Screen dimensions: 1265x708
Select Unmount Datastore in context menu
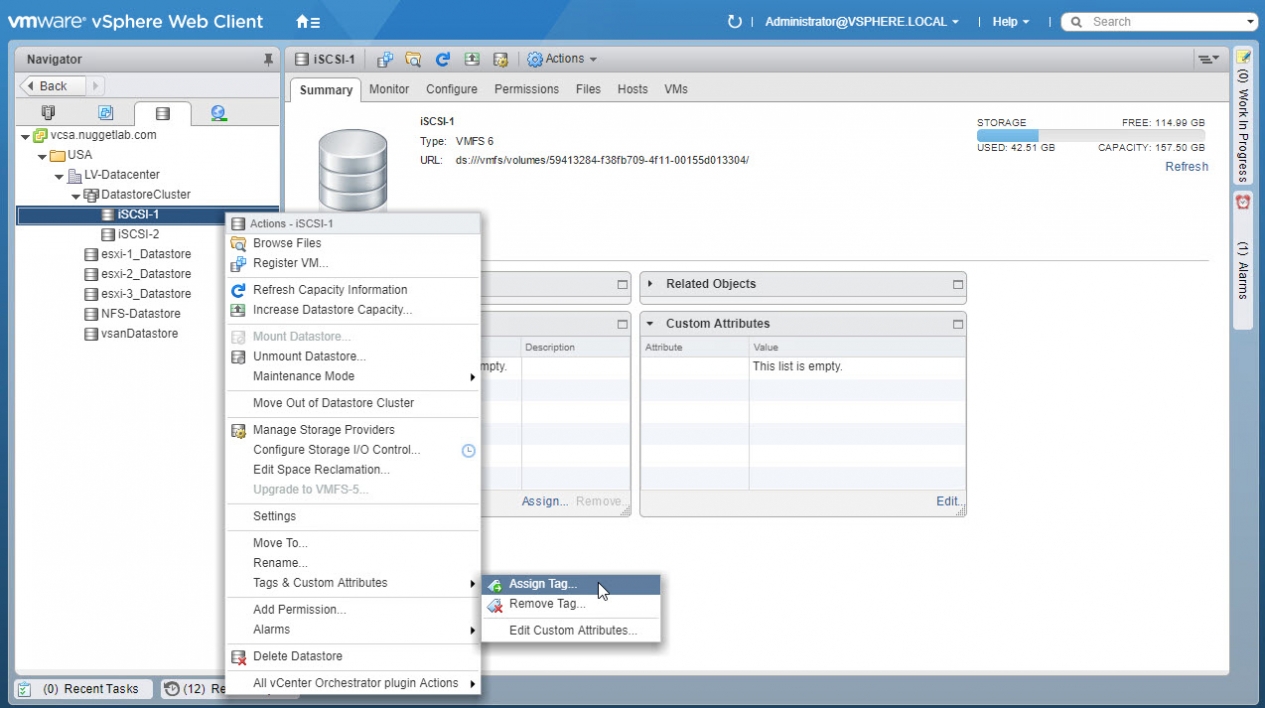[x=309, y=356]
